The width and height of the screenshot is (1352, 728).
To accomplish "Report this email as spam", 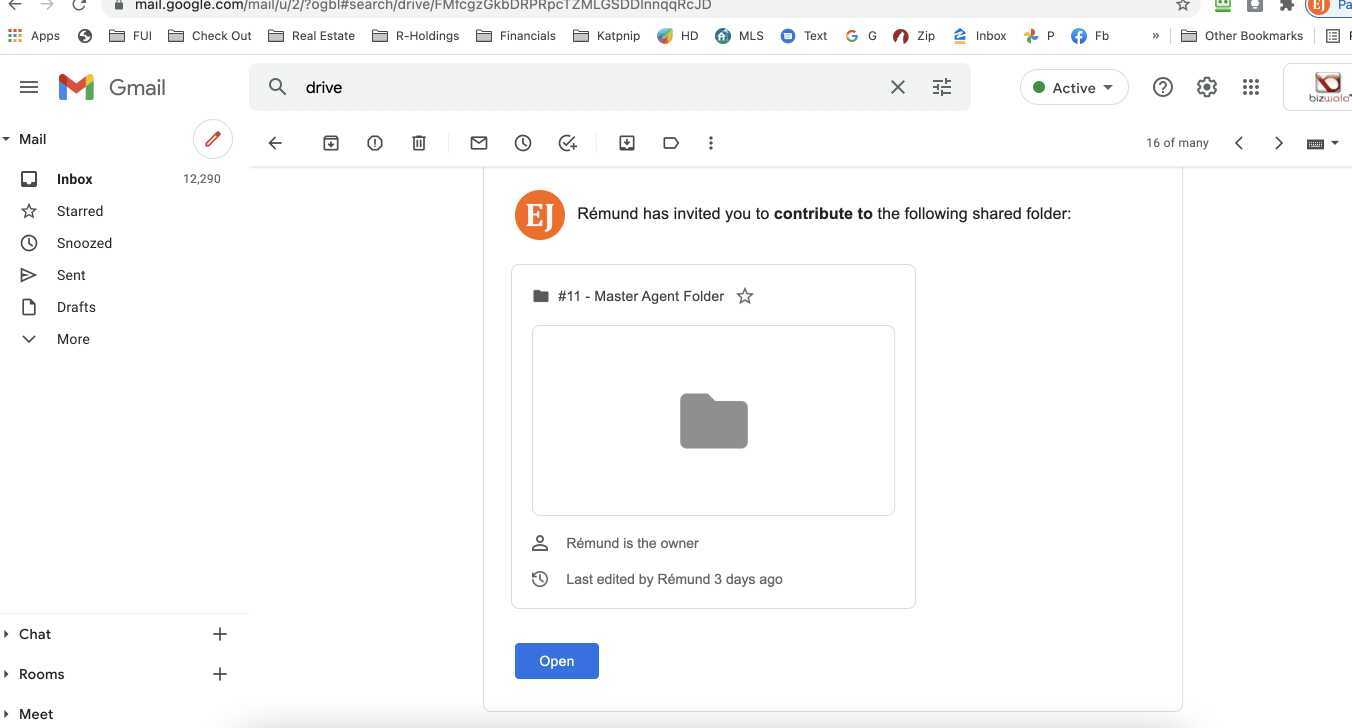I will tap(375, 143).
